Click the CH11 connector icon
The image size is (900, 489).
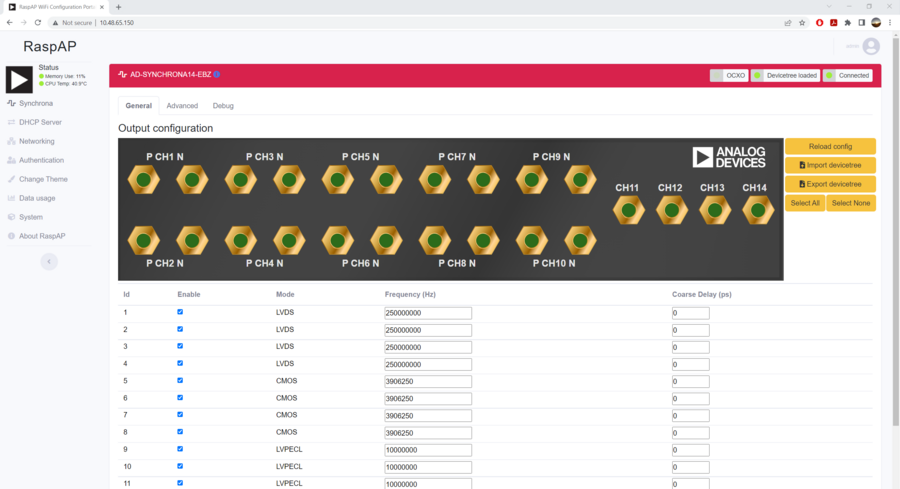point(628,210)
